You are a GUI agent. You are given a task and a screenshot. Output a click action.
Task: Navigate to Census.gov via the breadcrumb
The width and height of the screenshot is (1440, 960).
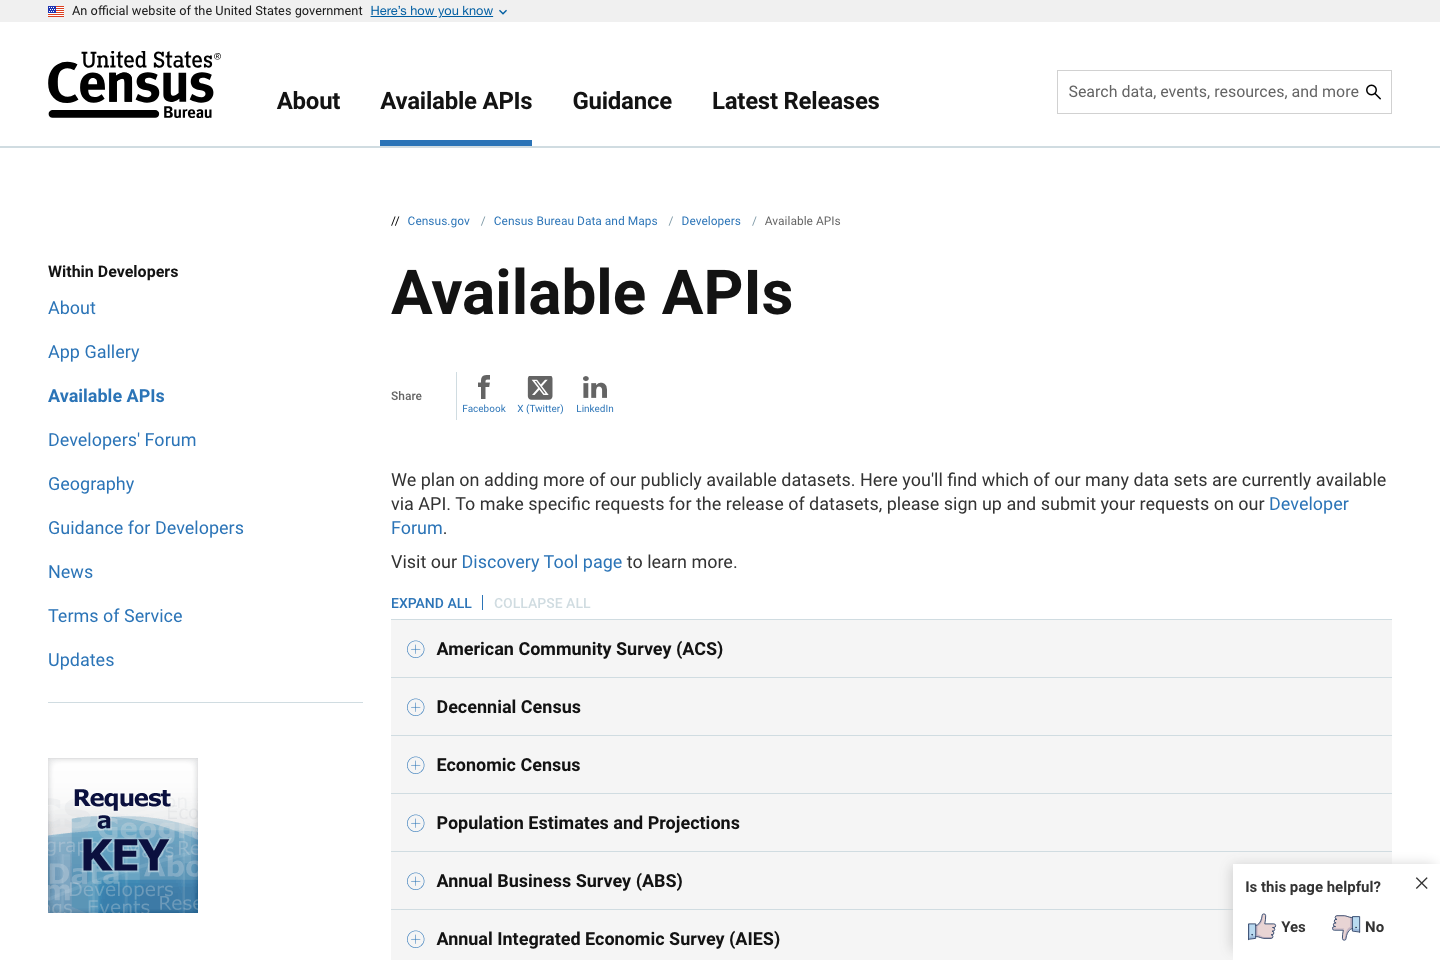[x=438, y=221]
